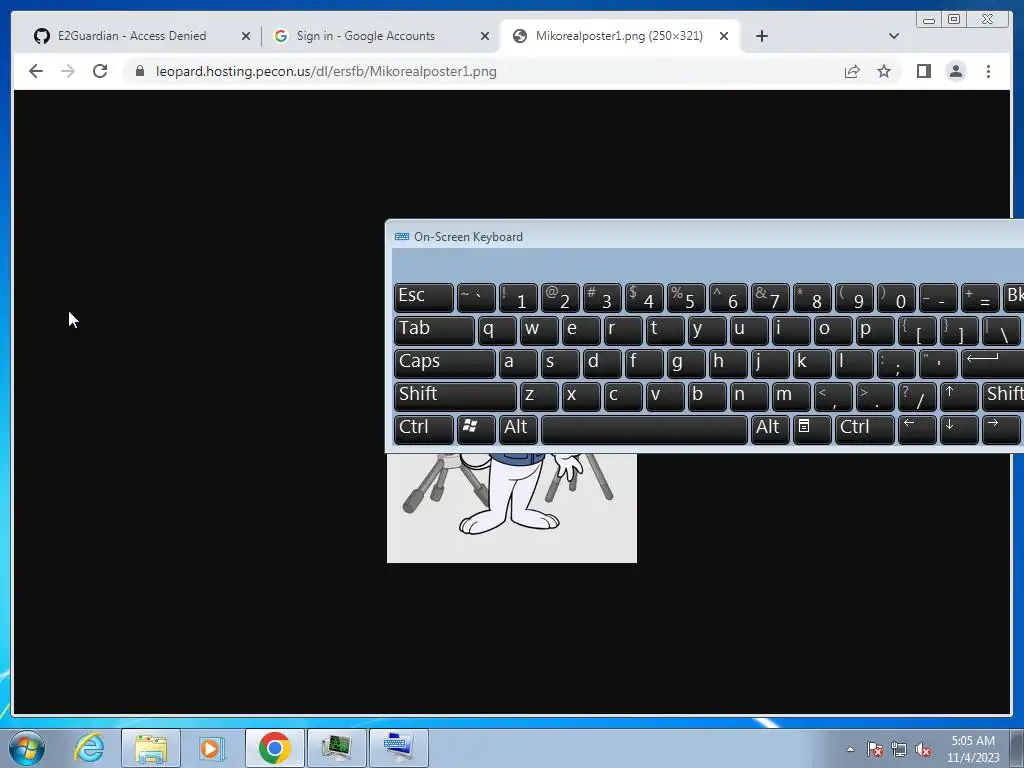Reload the current page
This screenshot has height=768, width=1024.
click(x=100, y=71)
